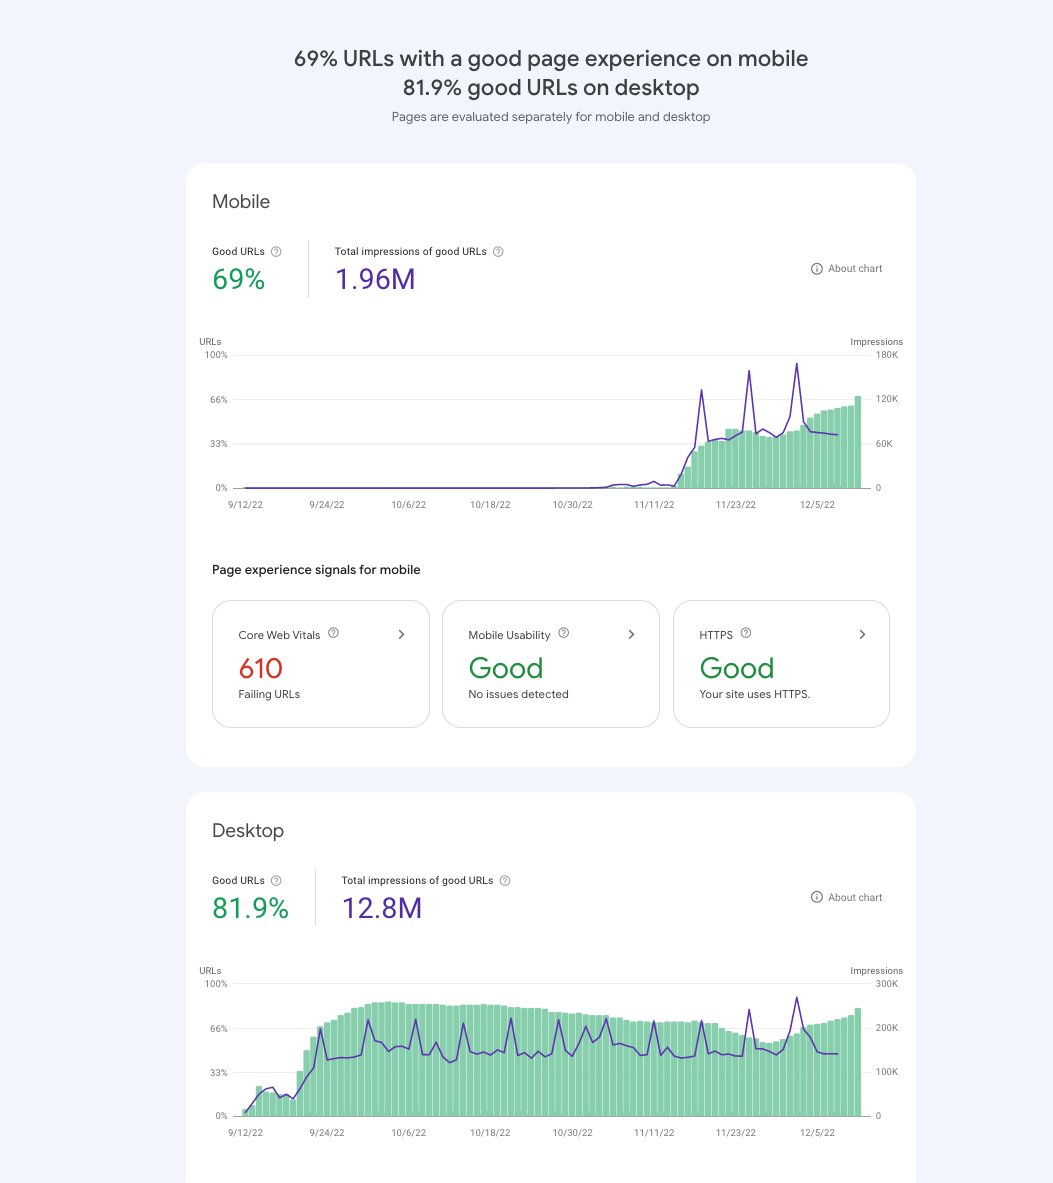This screenshot has width=1053, height=1183.
Task: Expand HTTPS card chevron
Action: click(862, 635)
